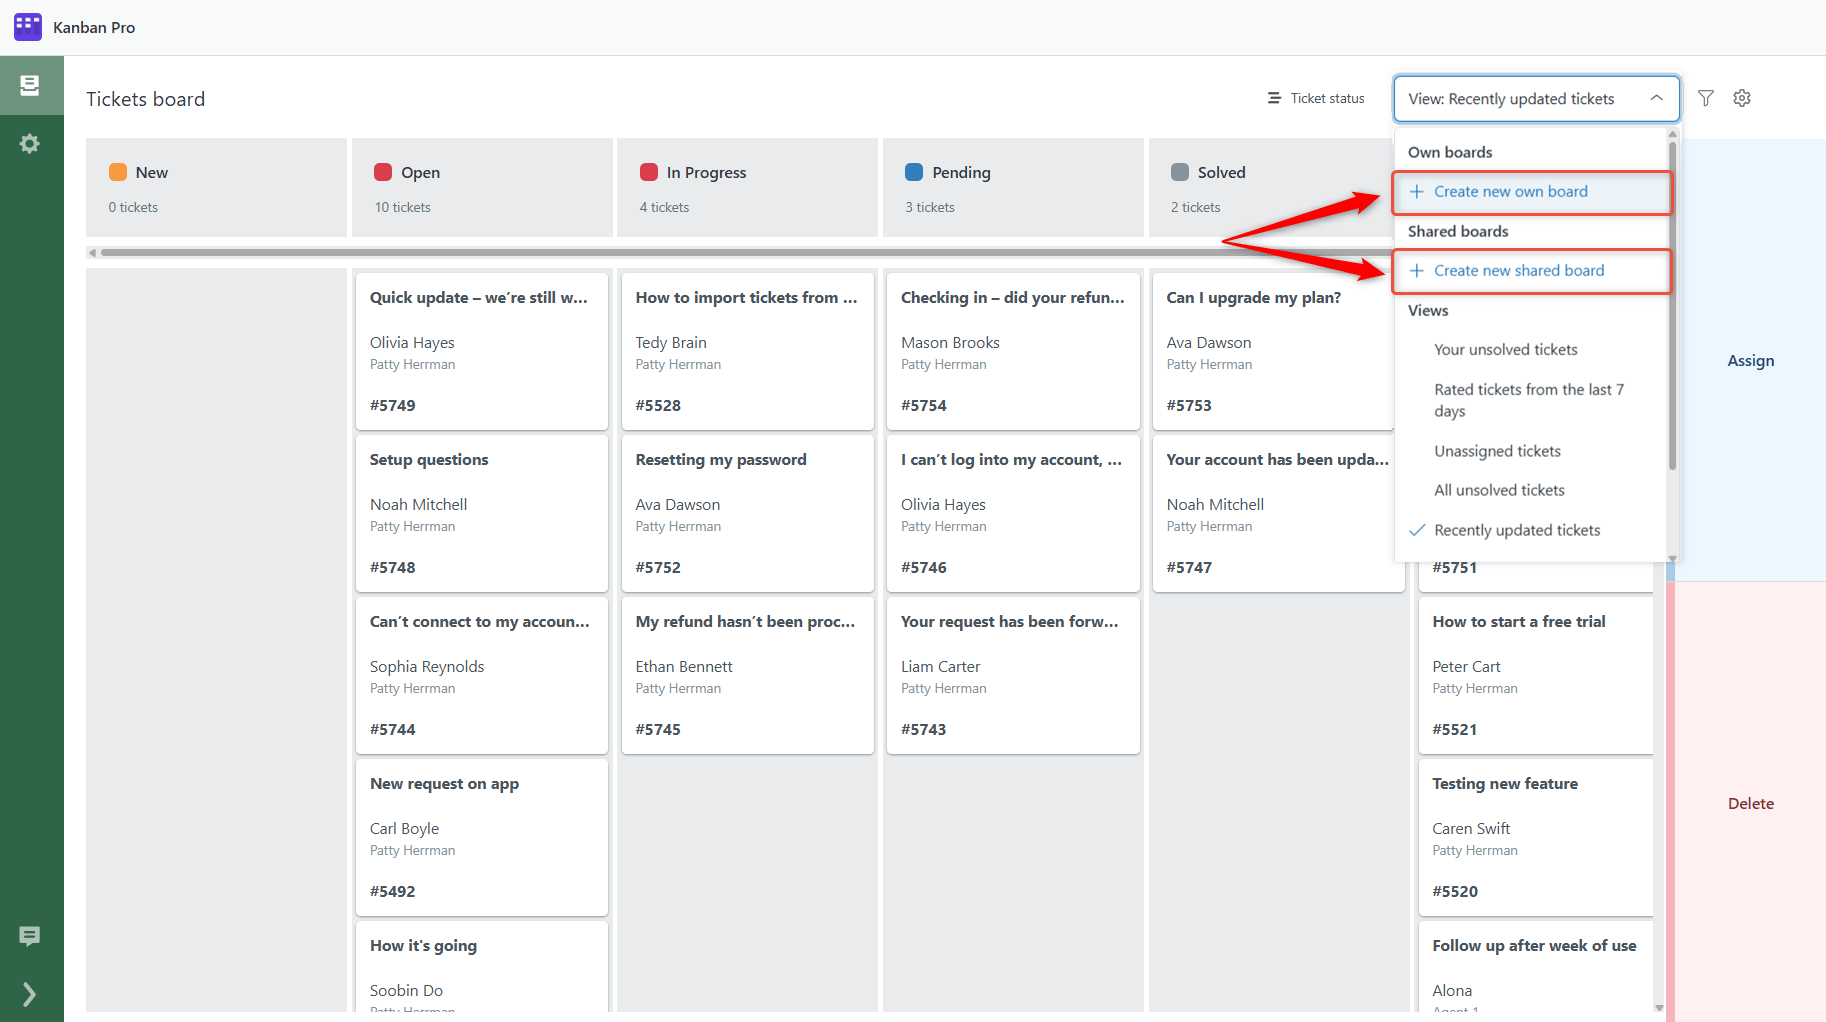
Task: Select the "Unassigned tickets" view
Action: point(1497,451)
